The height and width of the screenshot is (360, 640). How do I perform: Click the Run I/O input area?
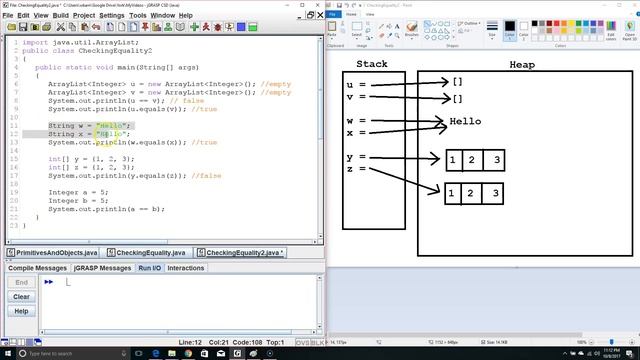tap(180, 301)
